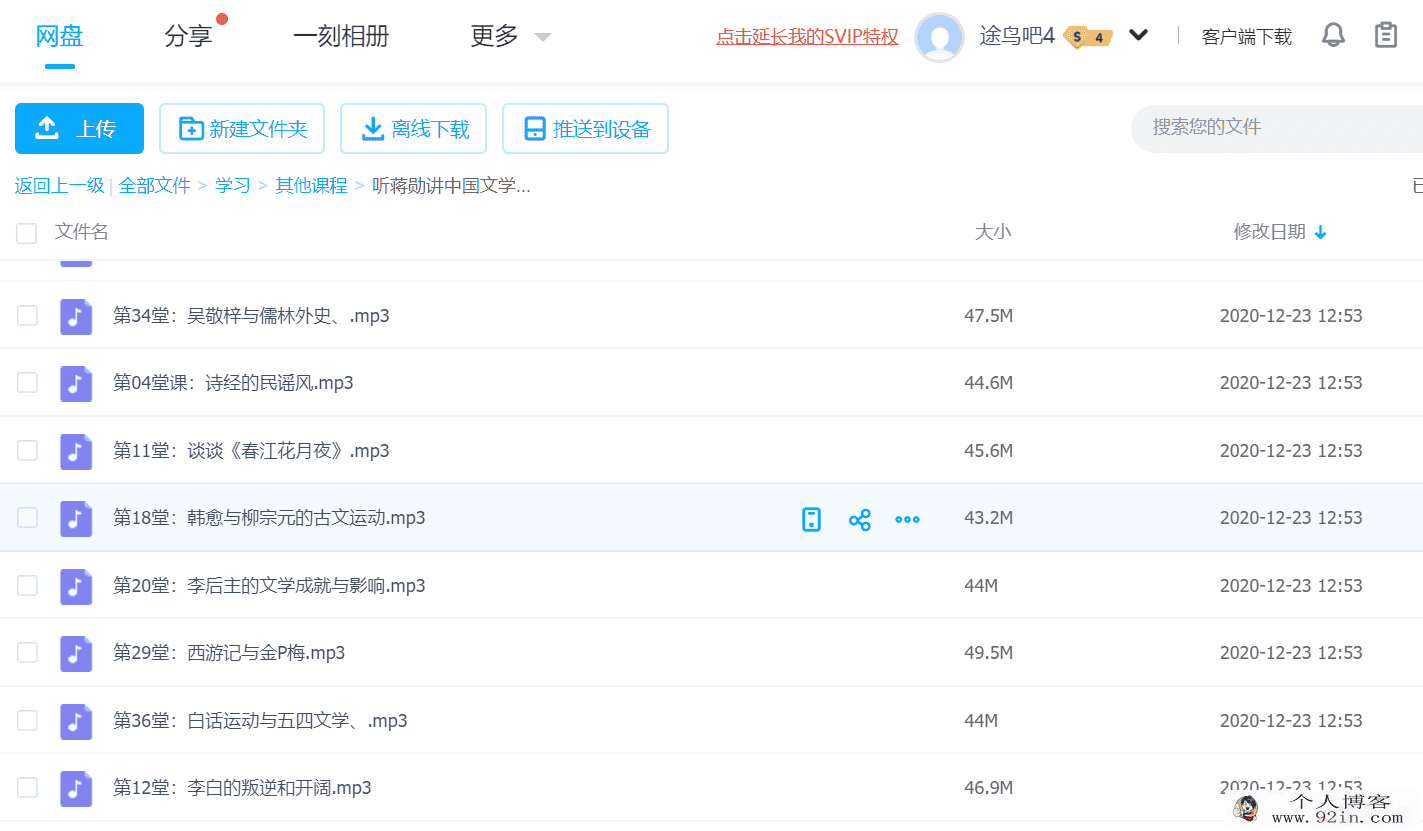Check the box for 第36堂 白话运动
Viewport: 1423px width, 831px height.
pos(27,721)
